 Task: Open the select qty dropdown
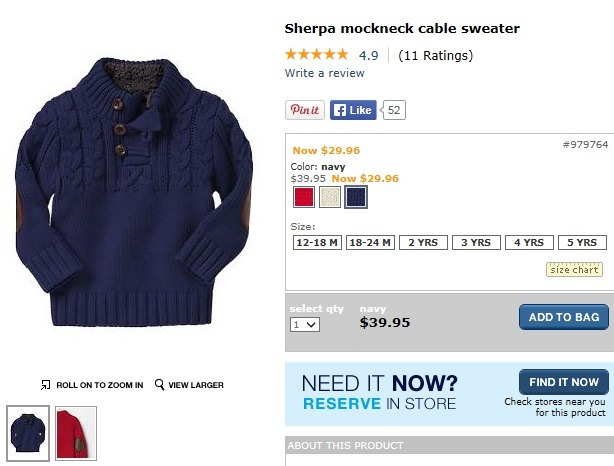305,325
